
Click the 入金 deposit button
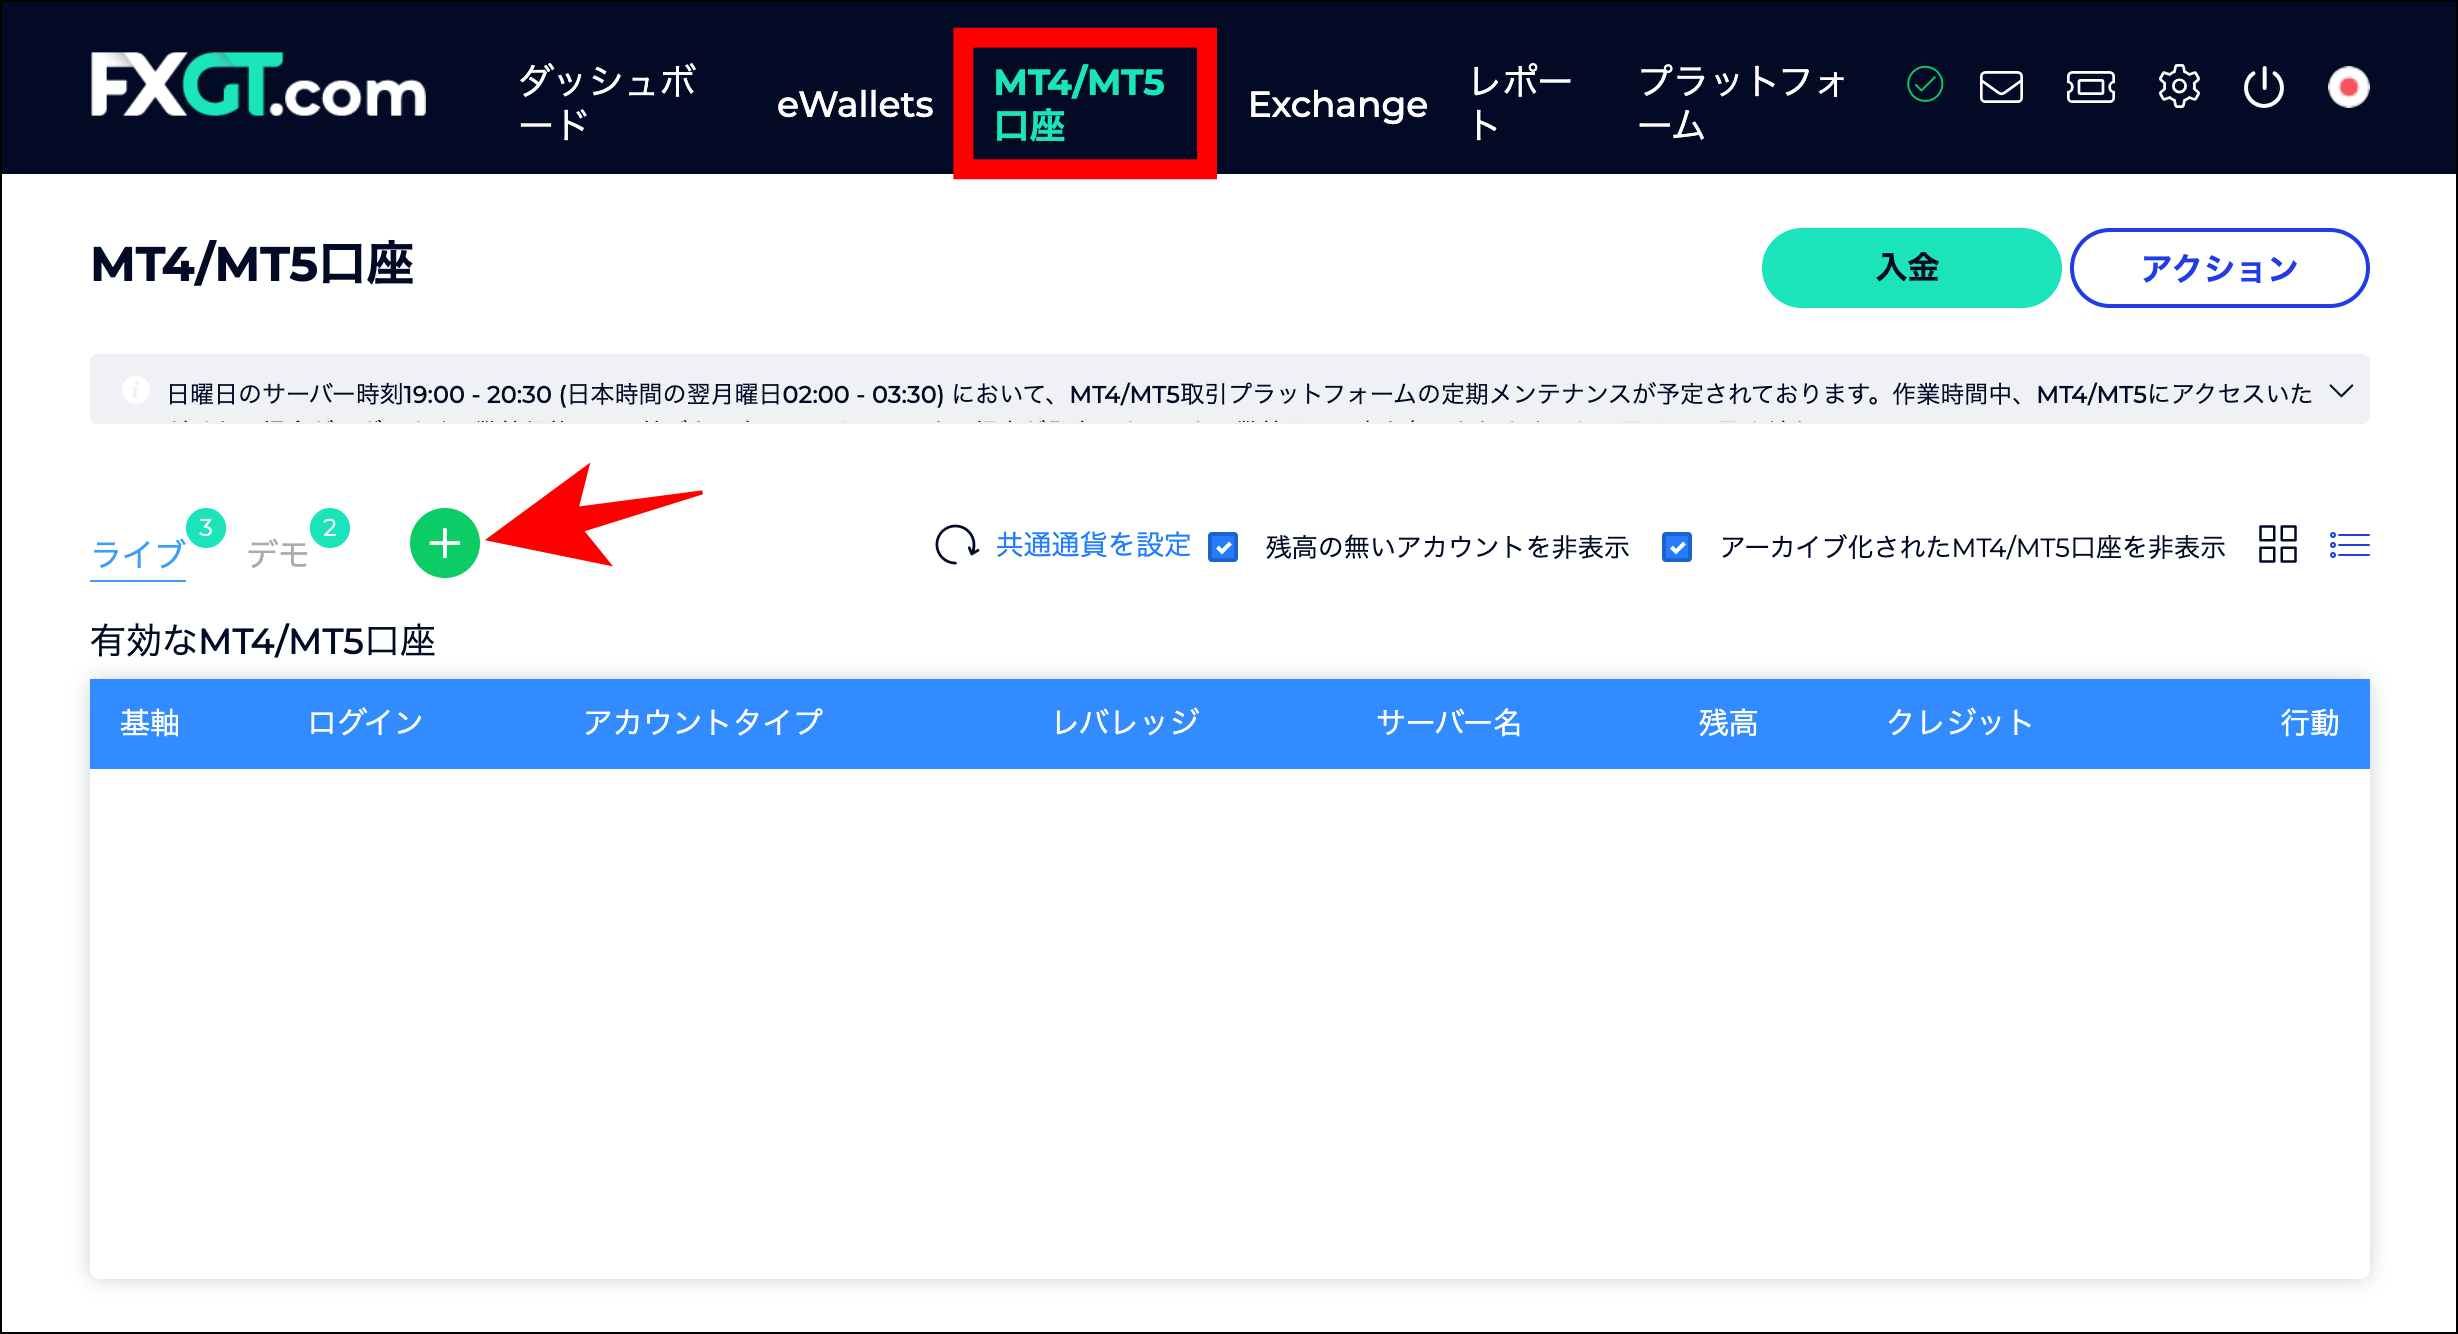point(1909,267)
